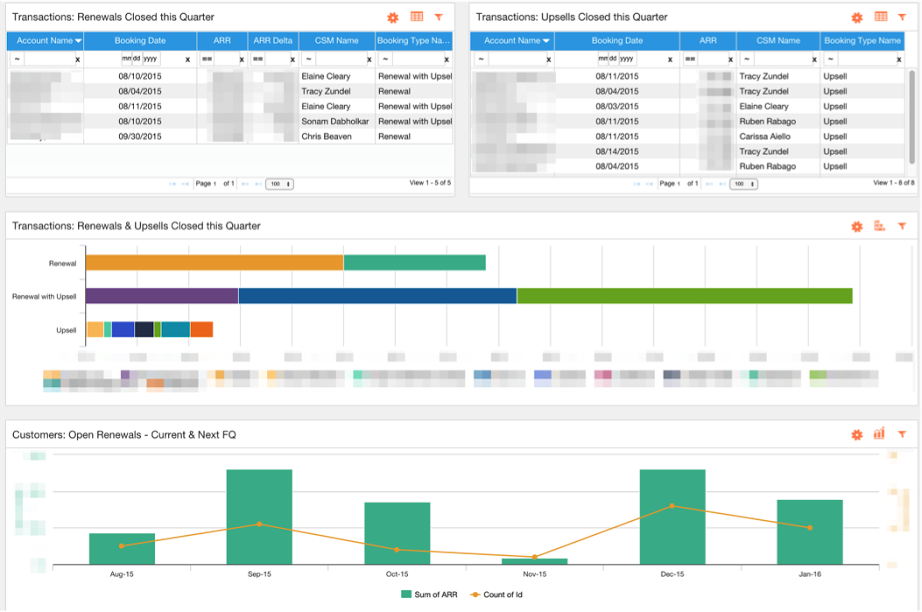Click filter funnel in Open Renewals panel
Viewport: 922px width, 612px height.
[902, 435]
